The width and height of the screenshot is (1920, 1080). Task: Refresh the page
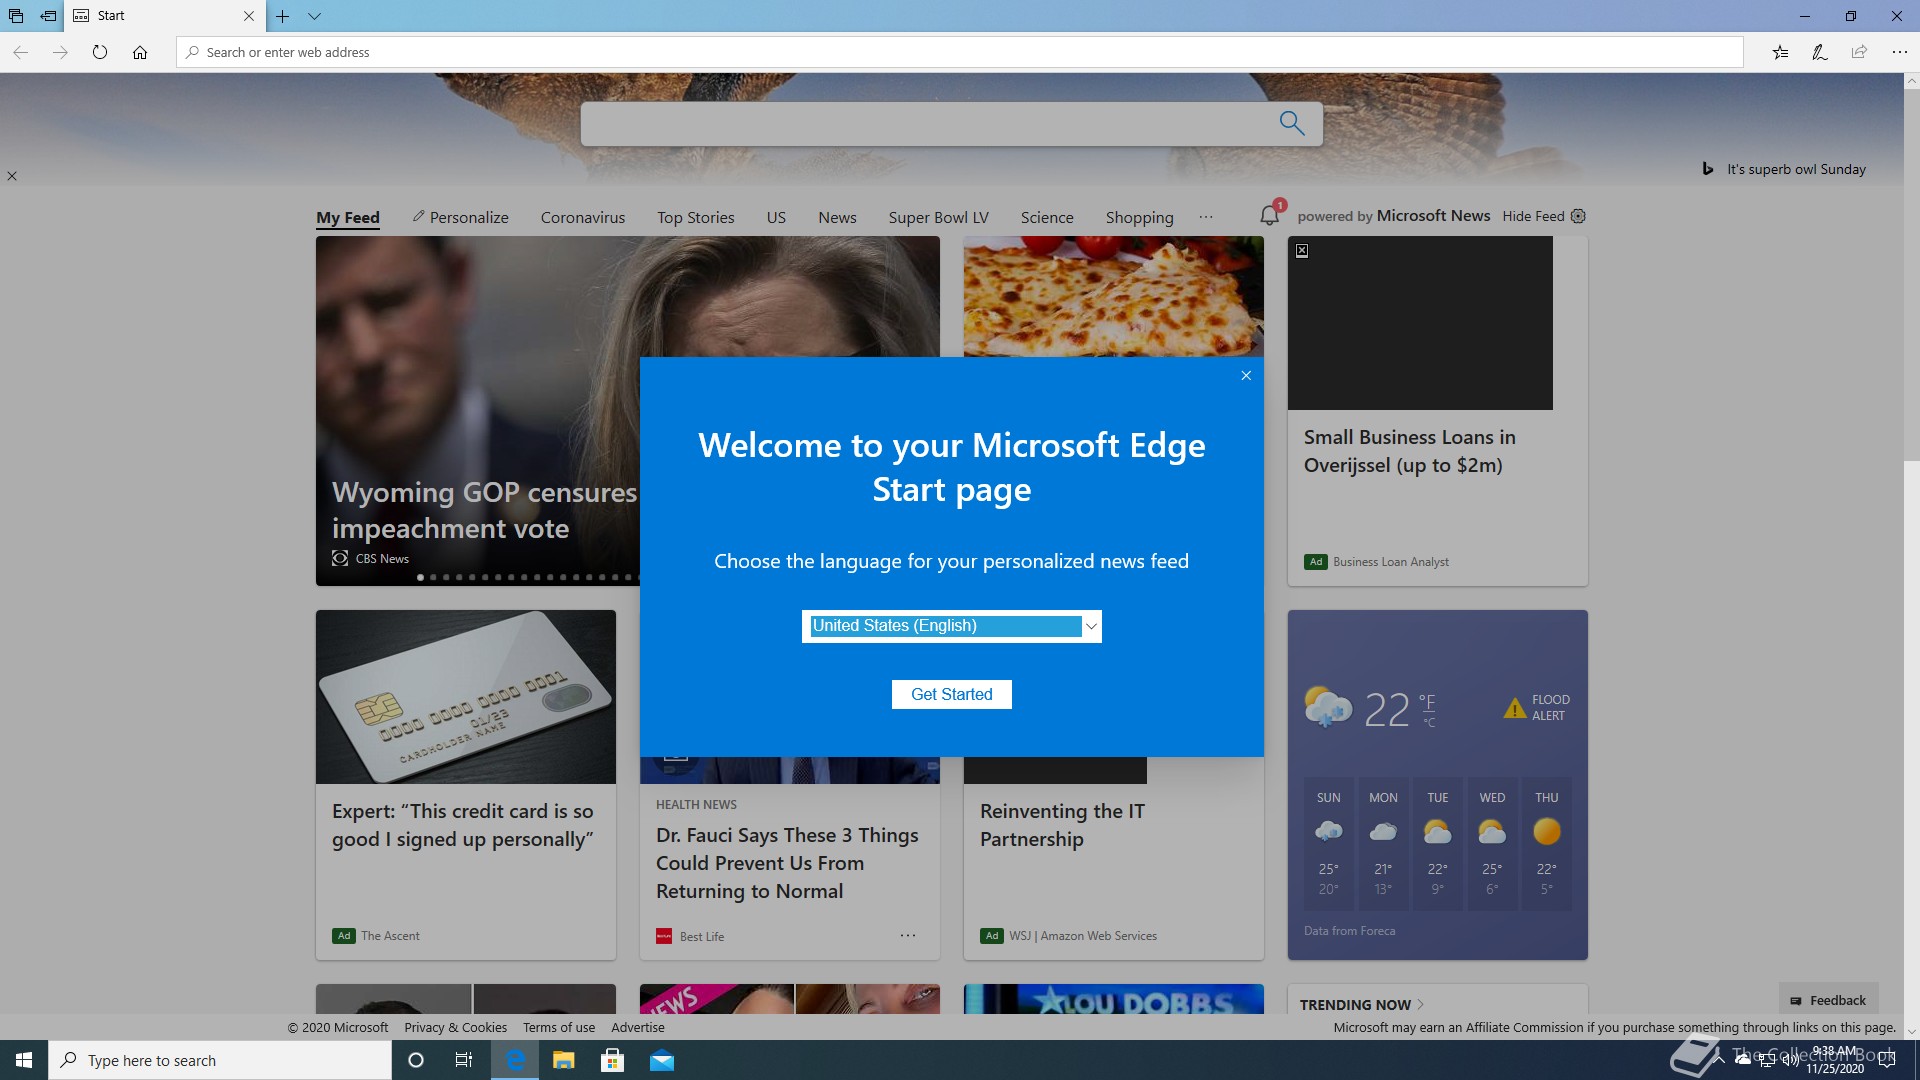pyautogui.click(x=100, y=52)
